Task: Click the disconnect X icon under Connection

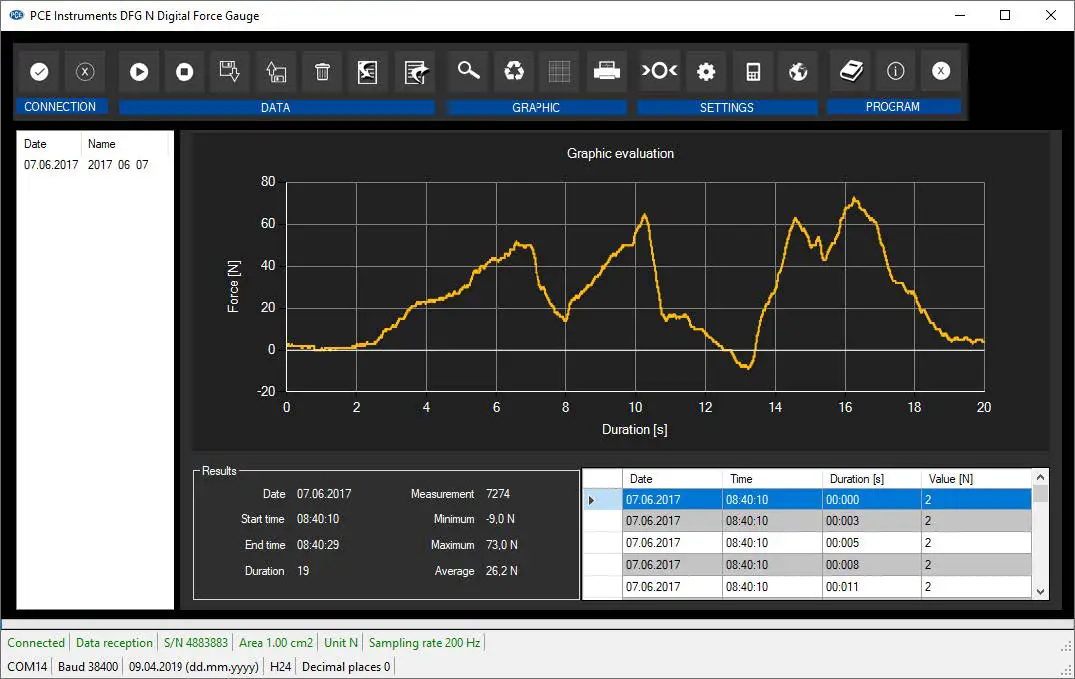Action: [85, 71]
